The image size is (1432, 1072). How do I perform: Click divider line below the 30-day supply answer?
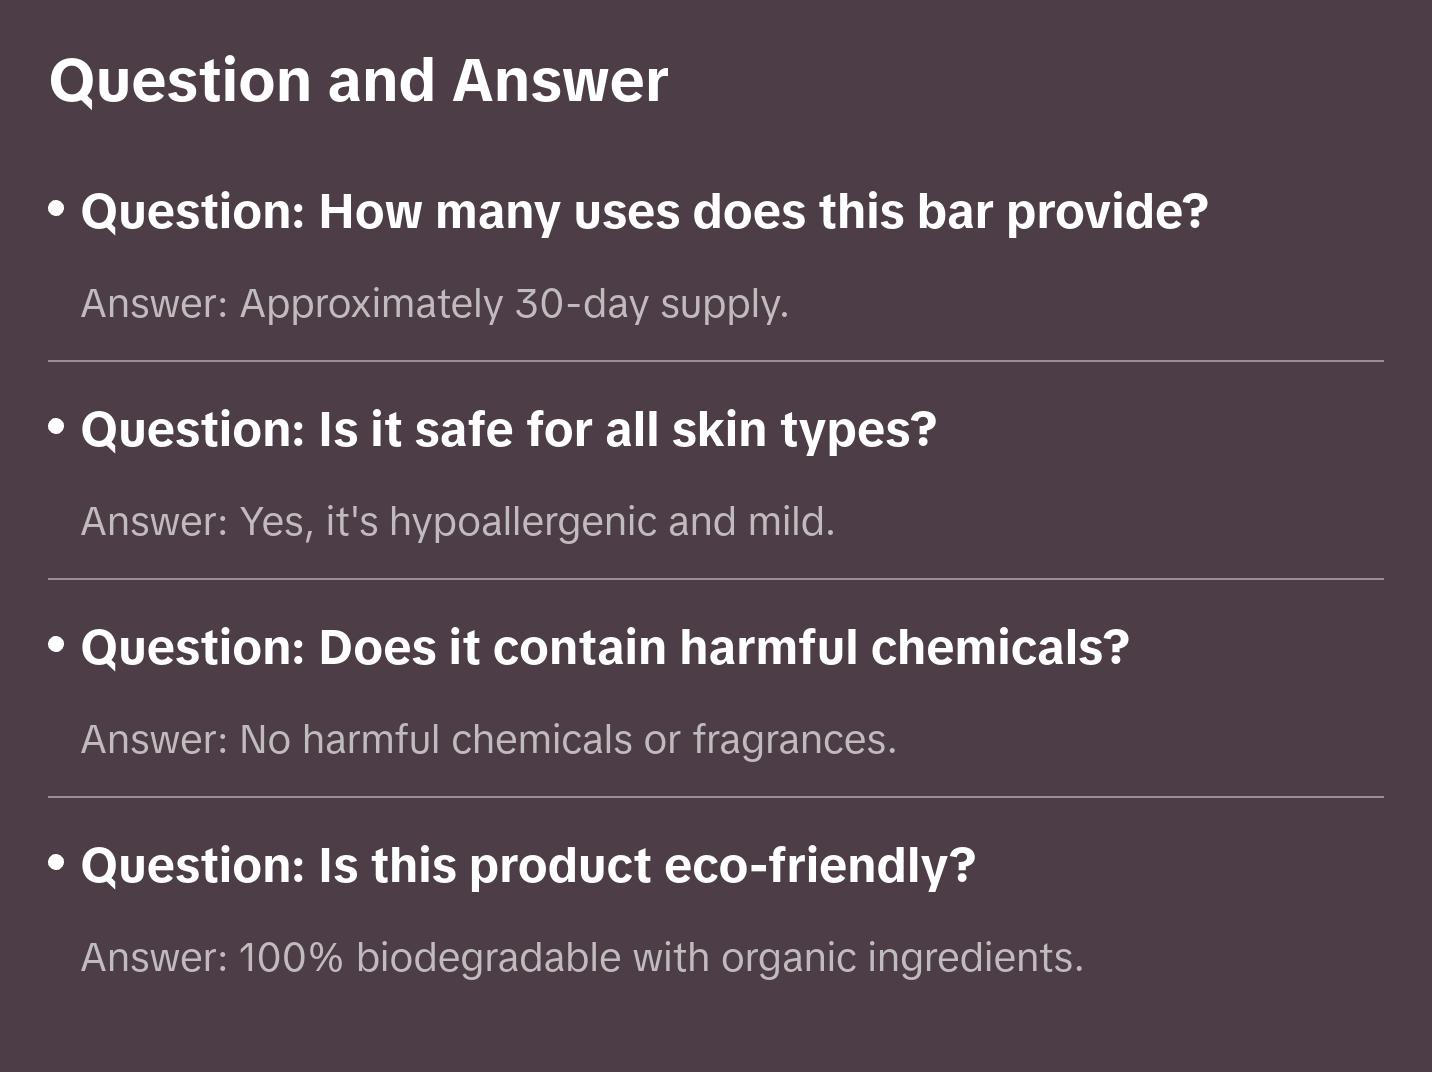pos(716,361)
